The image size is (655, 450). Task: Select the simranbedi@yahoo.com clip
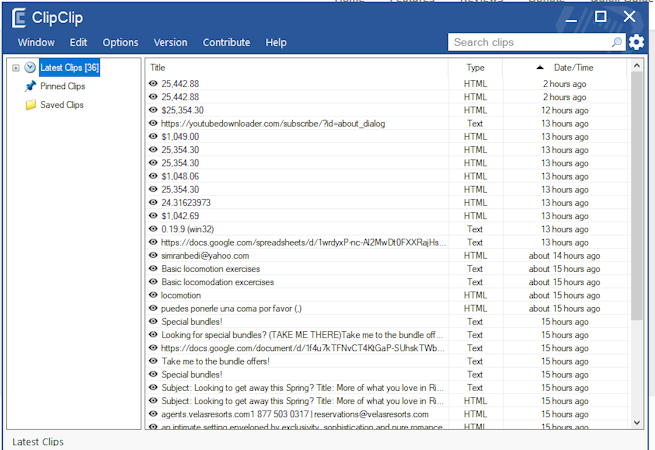(205, 256)
